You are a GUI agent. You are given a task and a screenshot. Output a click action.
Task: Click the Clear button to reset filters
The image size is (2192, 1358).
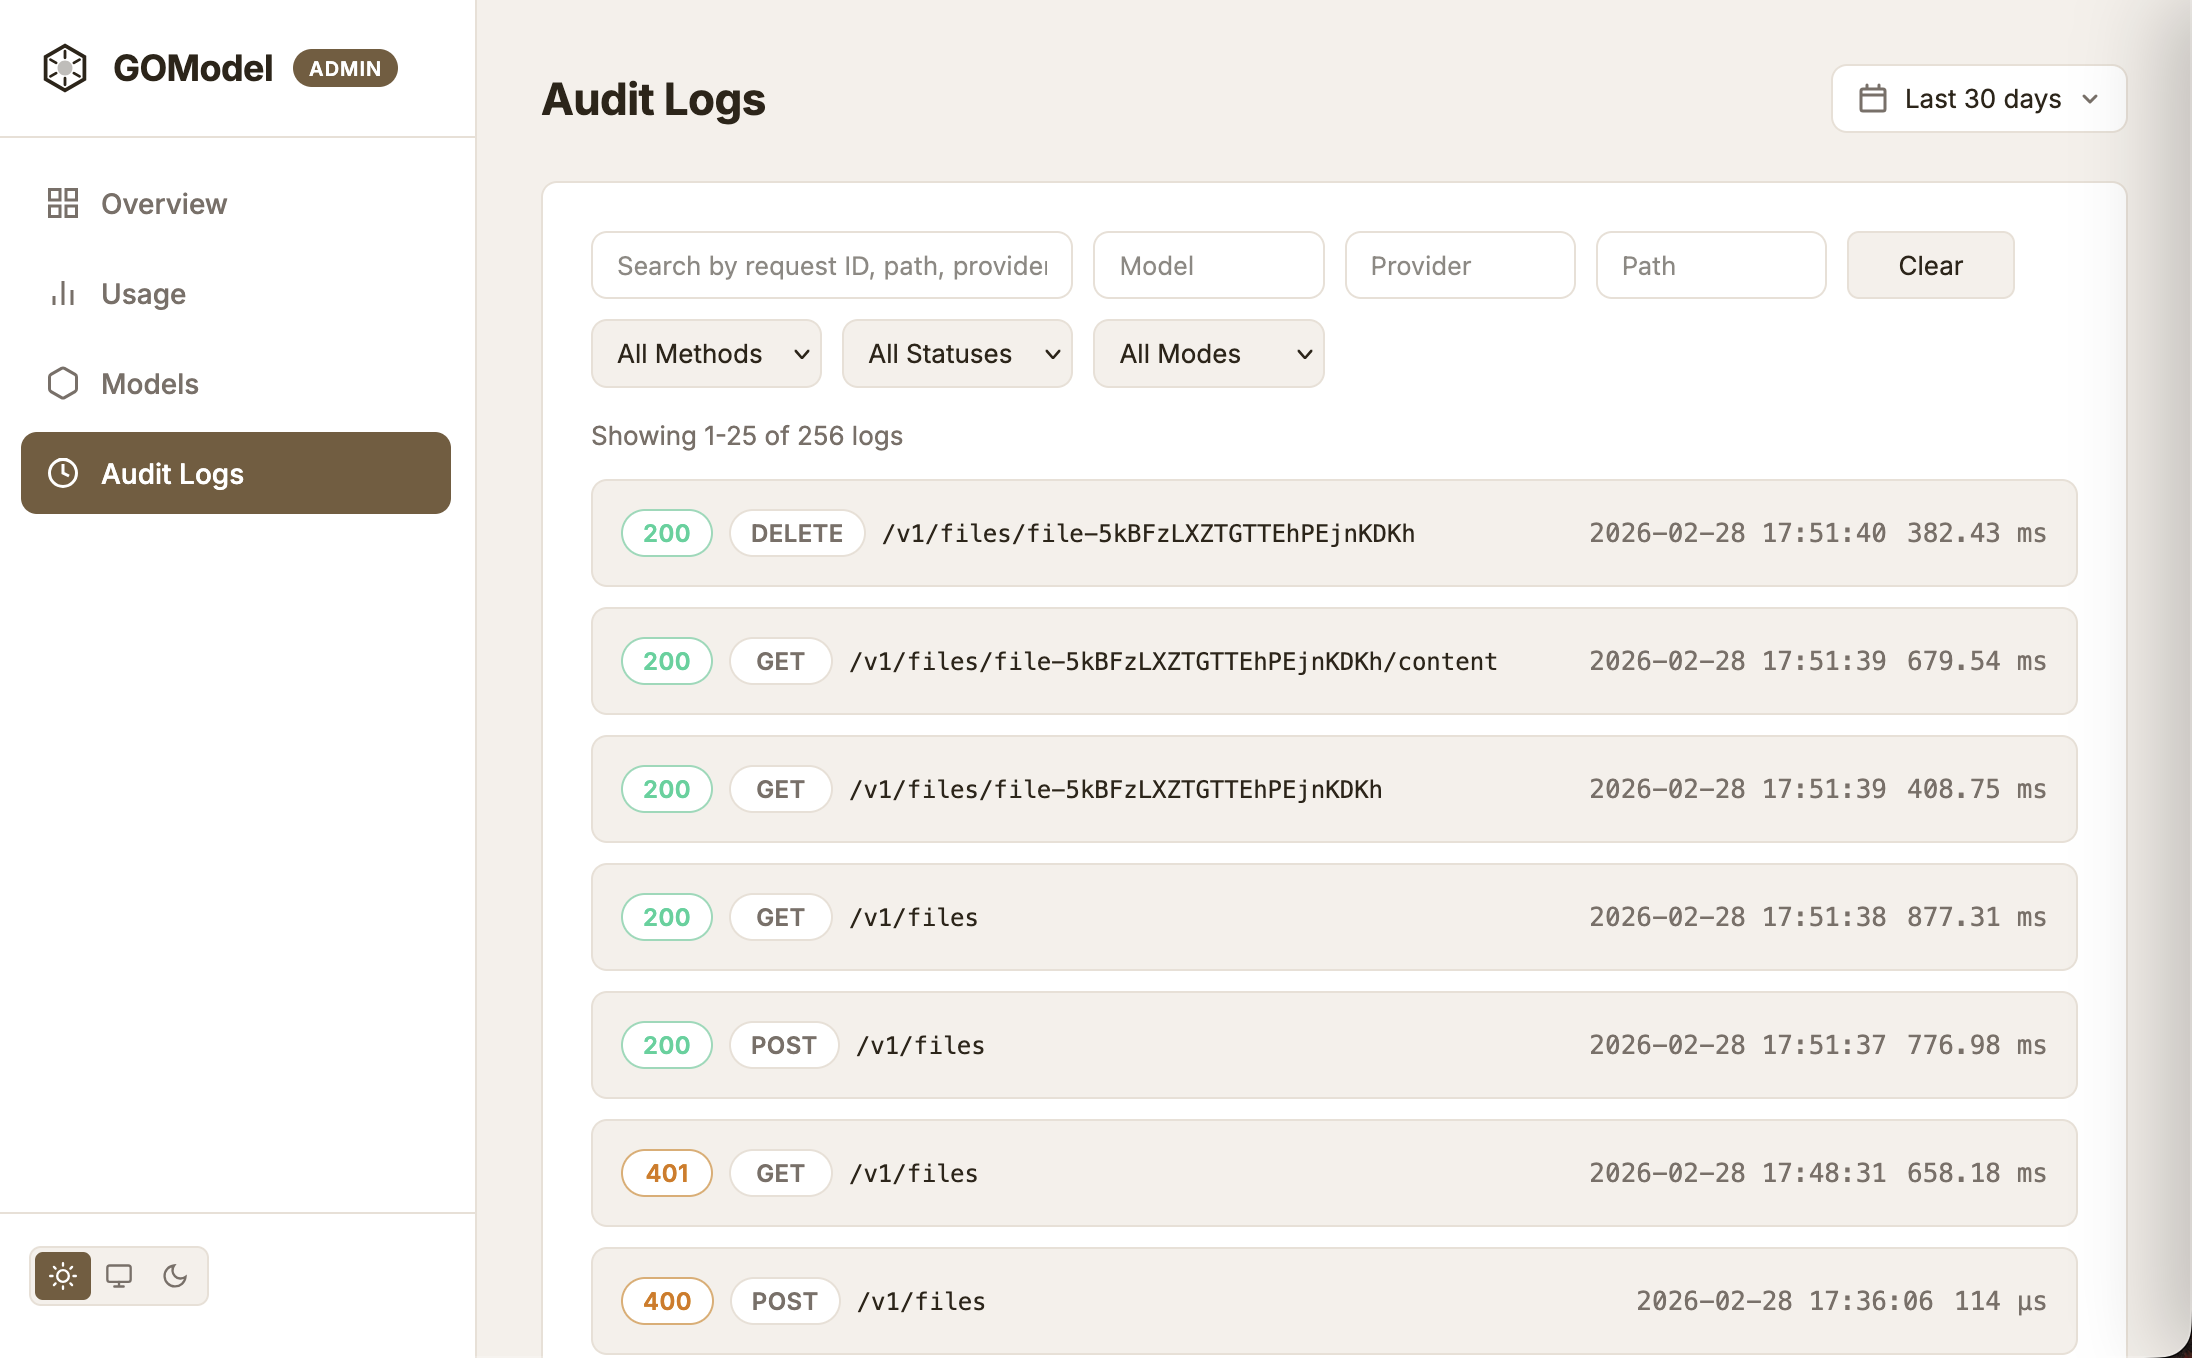point(1929,265)
